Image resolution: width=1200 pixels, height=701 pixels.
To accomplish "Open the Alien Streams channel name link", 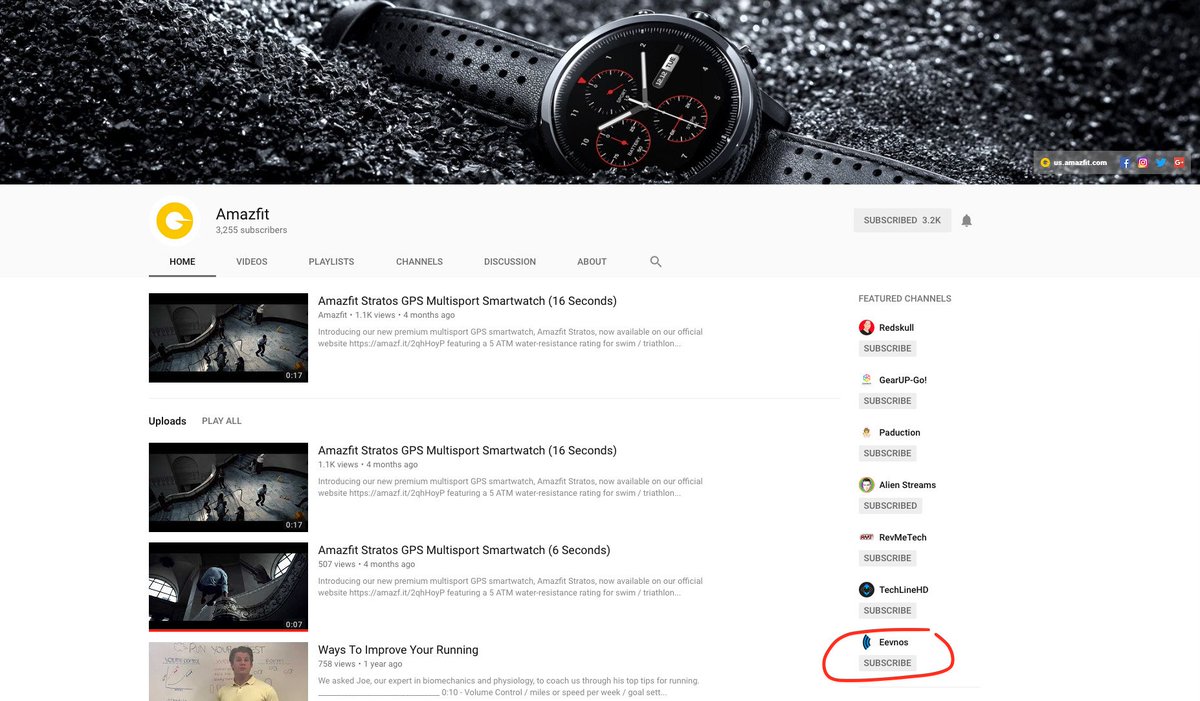I will (907, 485).
